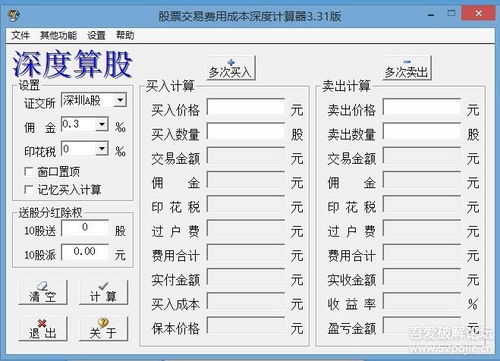The height and width of the screenshot is (361, 500).
Task: Click the 证交所 label
Action: [40, 104]
